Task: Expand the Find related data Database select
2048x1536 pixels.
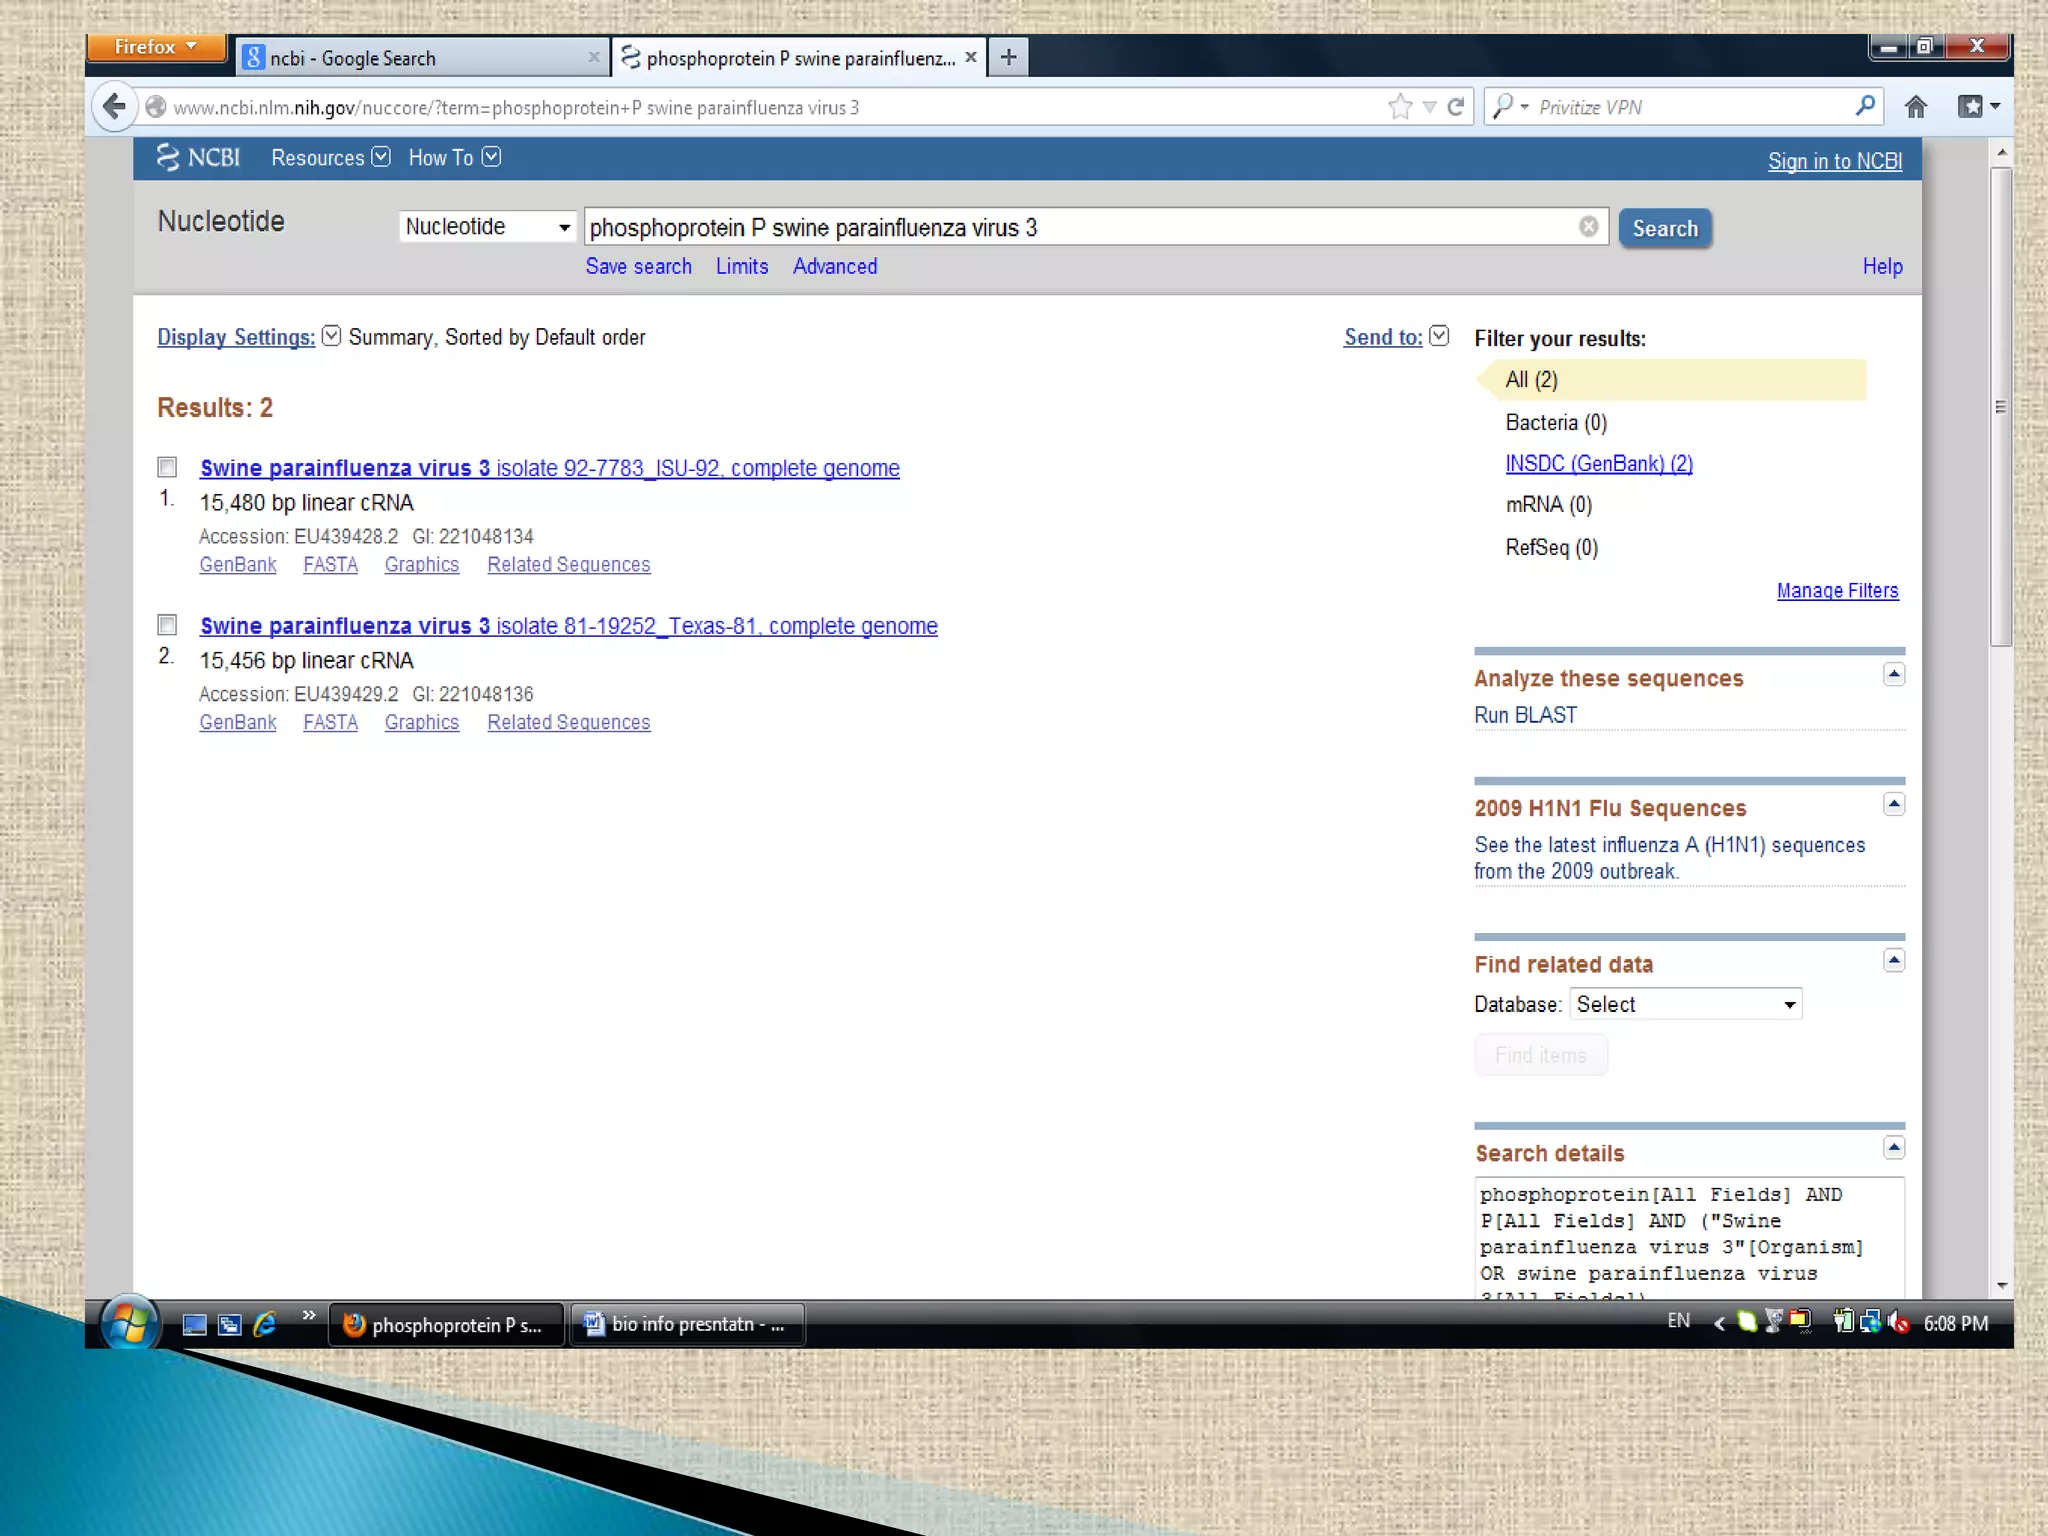Action: [x=1685, y=1004]
